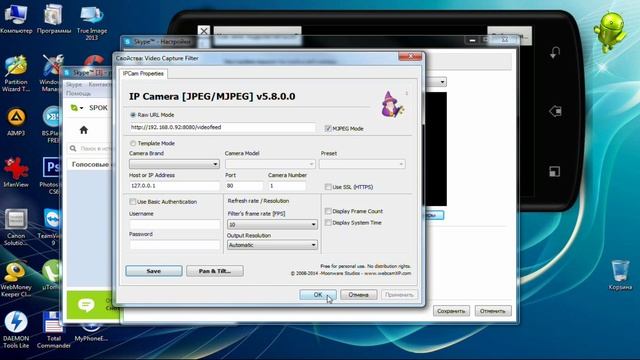Open the Корзина recycle bin
The height and width of the screenshot is (360, 640).
620,274
